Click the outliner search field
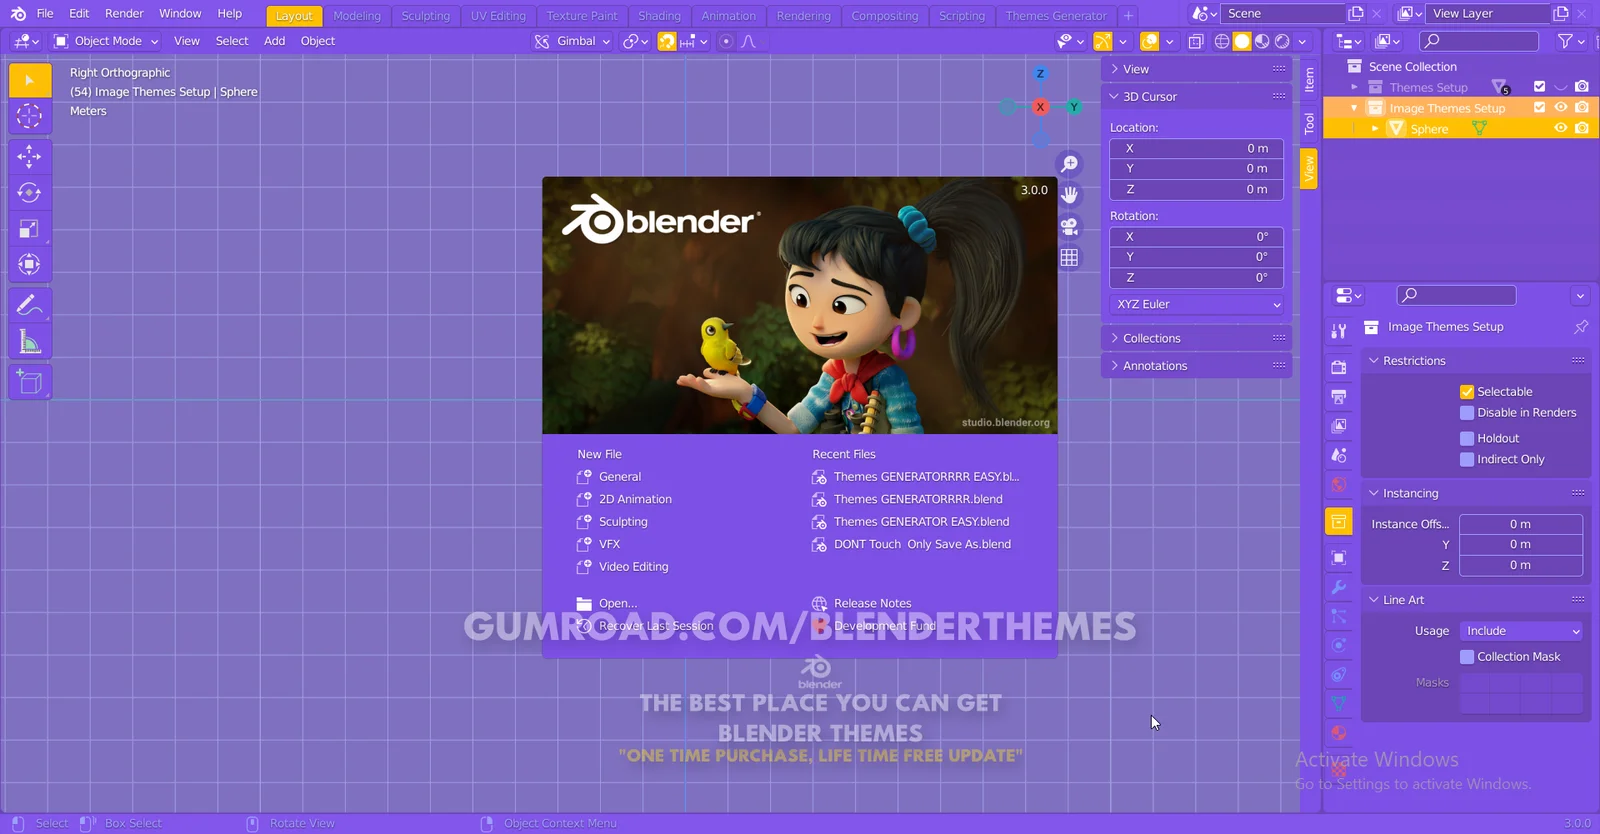This screenshot has width=1600, height=834. [1479, 41]
